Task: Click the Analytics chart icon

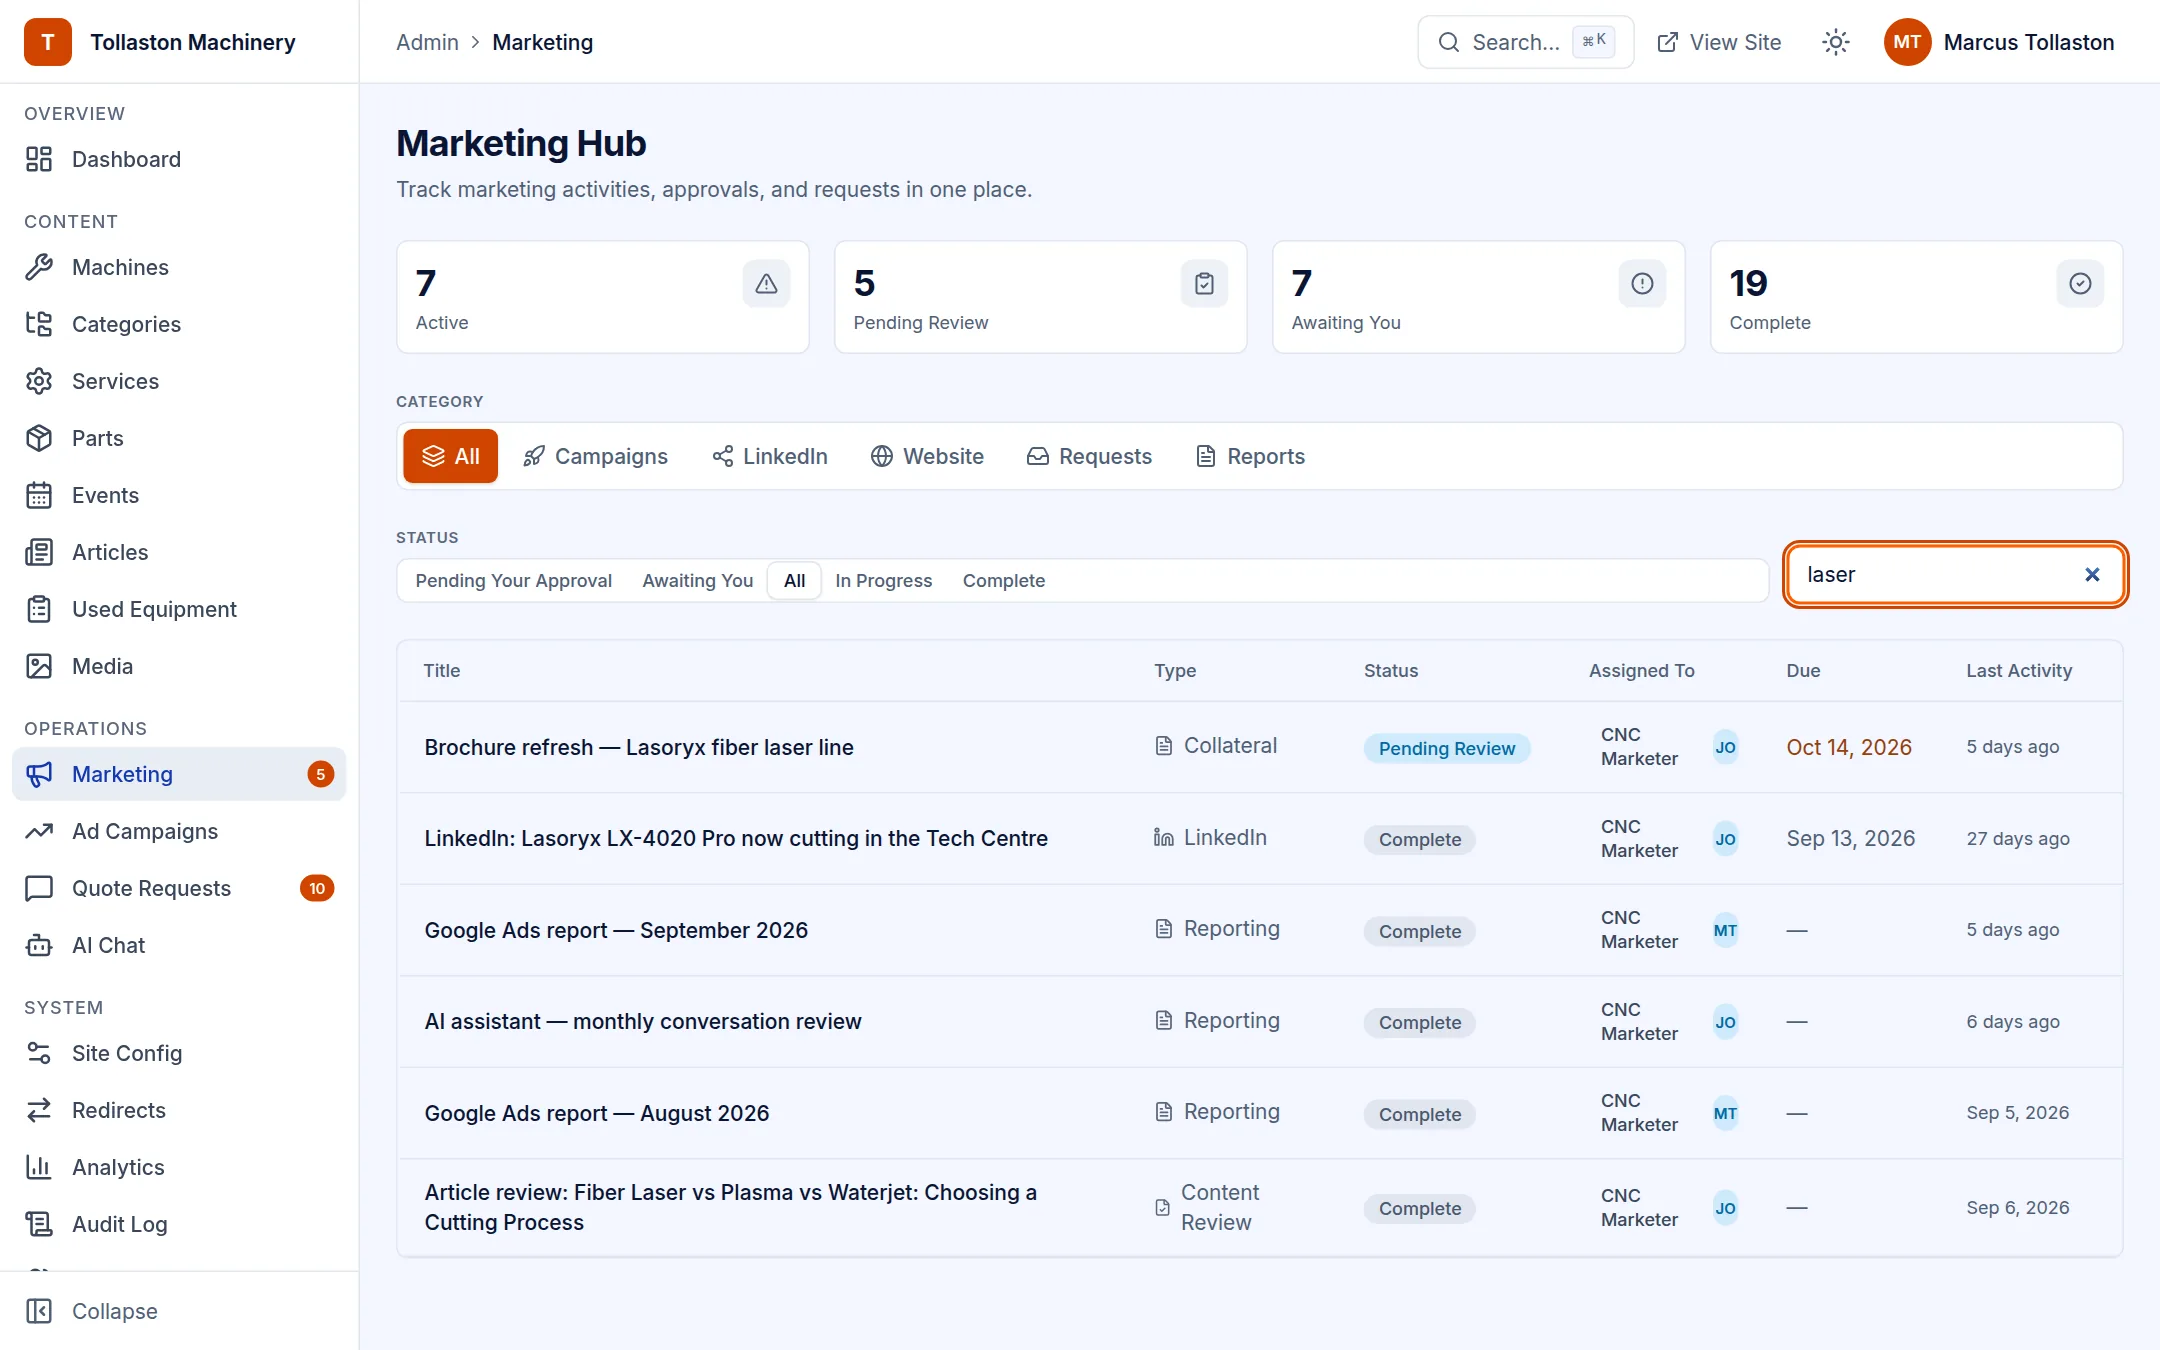Action: pos(39,1167)
